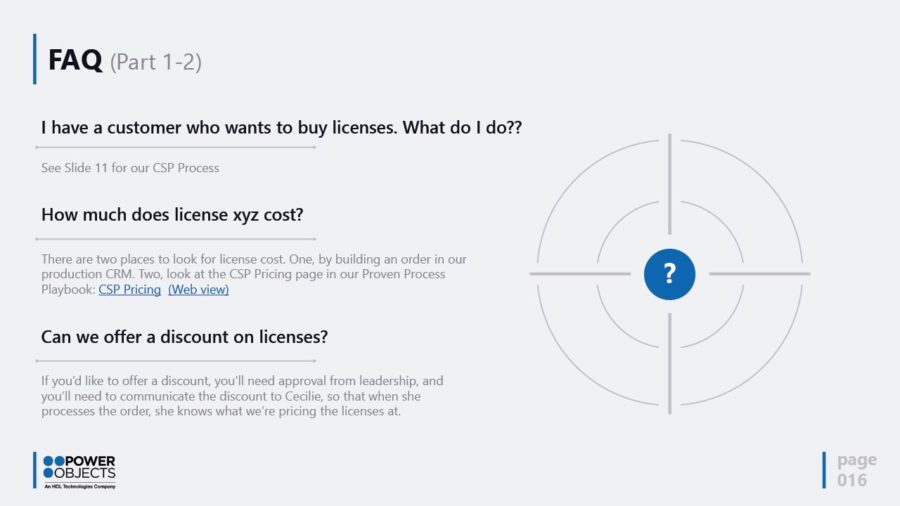
Task: Click the FAQ slide title
Action: (x=75, y=60)
